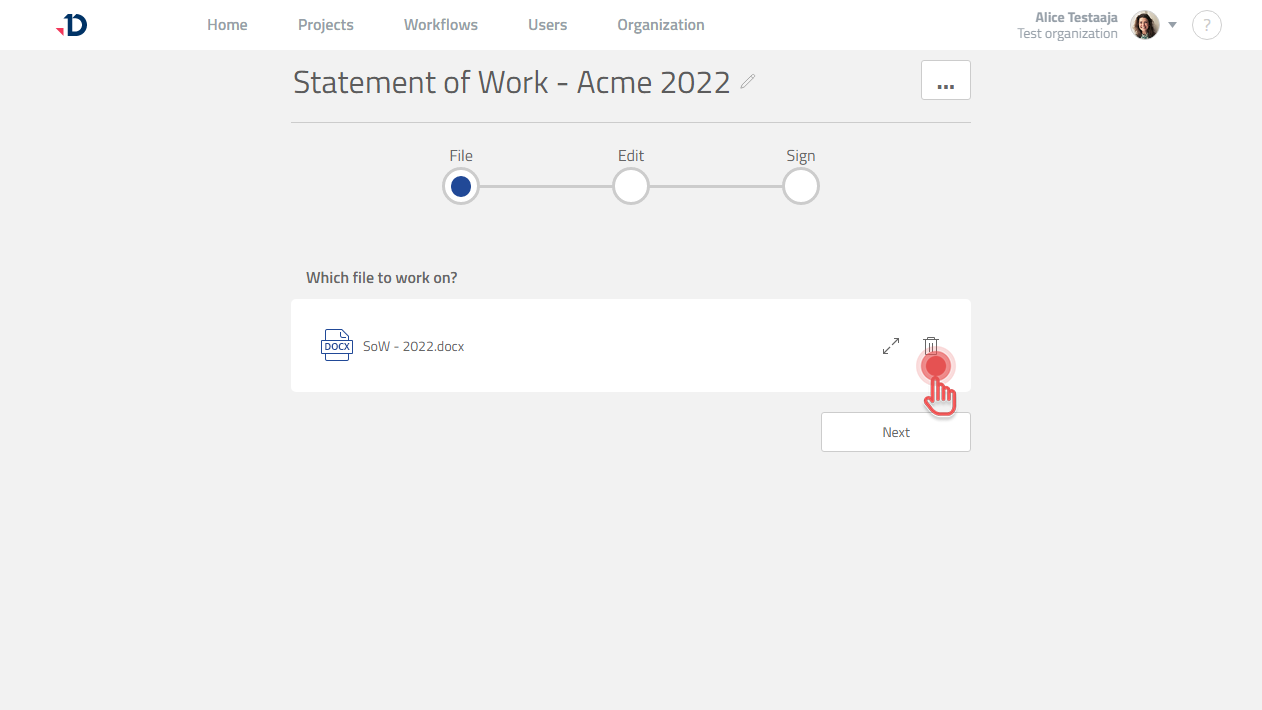
Task: Click the SoW - 2022.docx file name
Action: (x=413, y=347)
